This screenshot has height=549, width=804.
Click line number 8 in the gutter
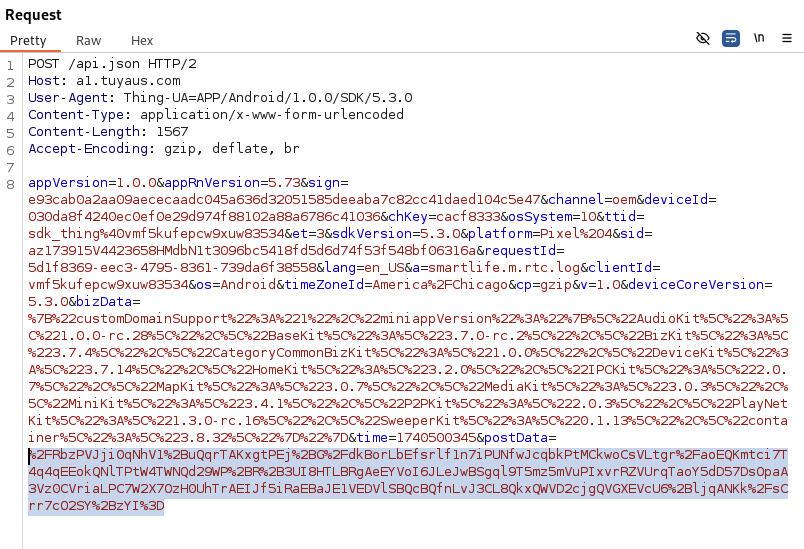pyautogui.click(x=10, y=184)
